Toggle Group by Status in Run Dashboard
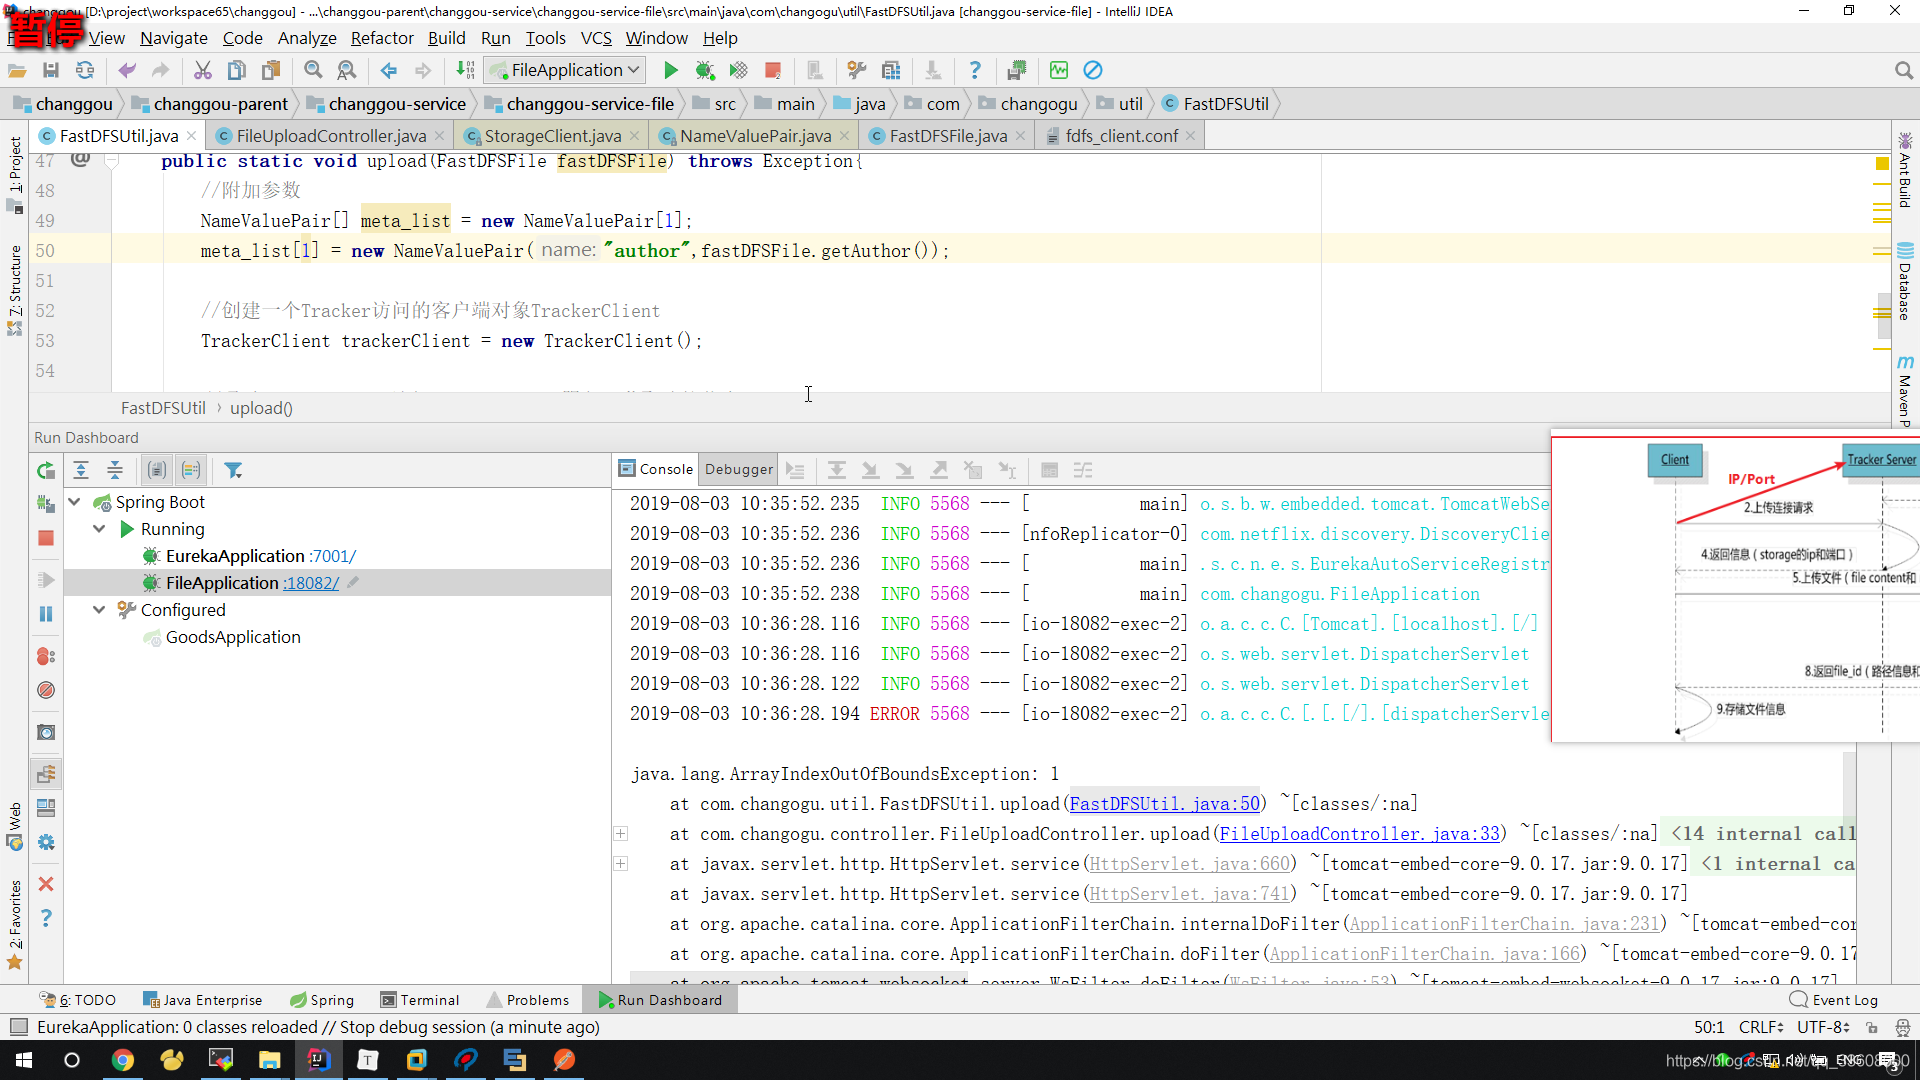Image resolution: width=1920 pixels, height=1080 pixels. click(x=191, y=470)
